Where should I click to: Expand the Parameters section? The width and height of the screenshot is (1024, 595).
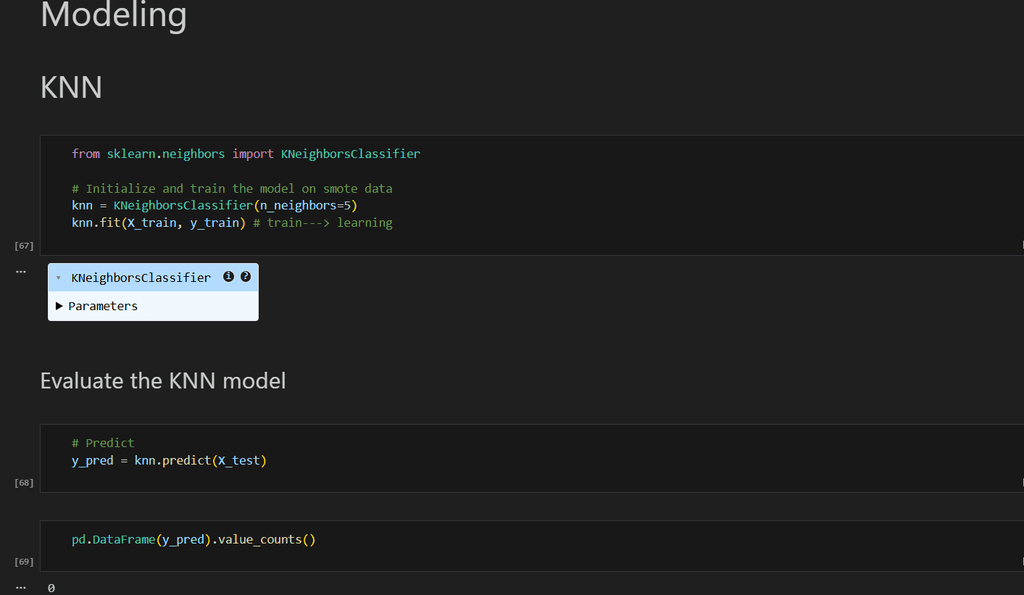tap(60, 306)
